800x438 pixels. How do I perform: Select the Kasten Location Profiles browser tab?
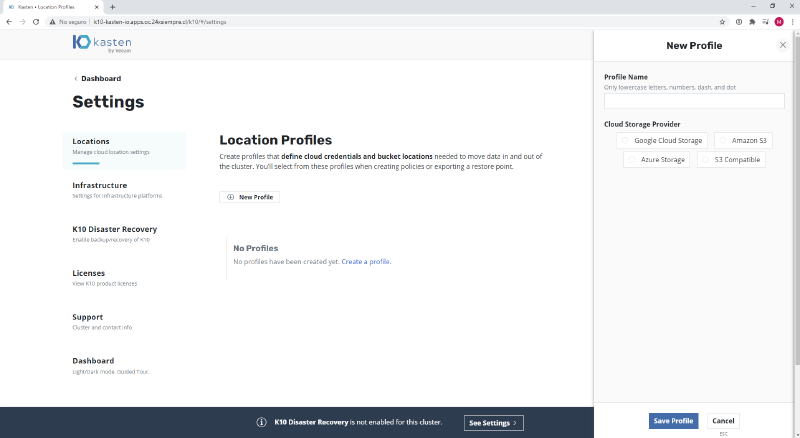click(x=51, y=7)
